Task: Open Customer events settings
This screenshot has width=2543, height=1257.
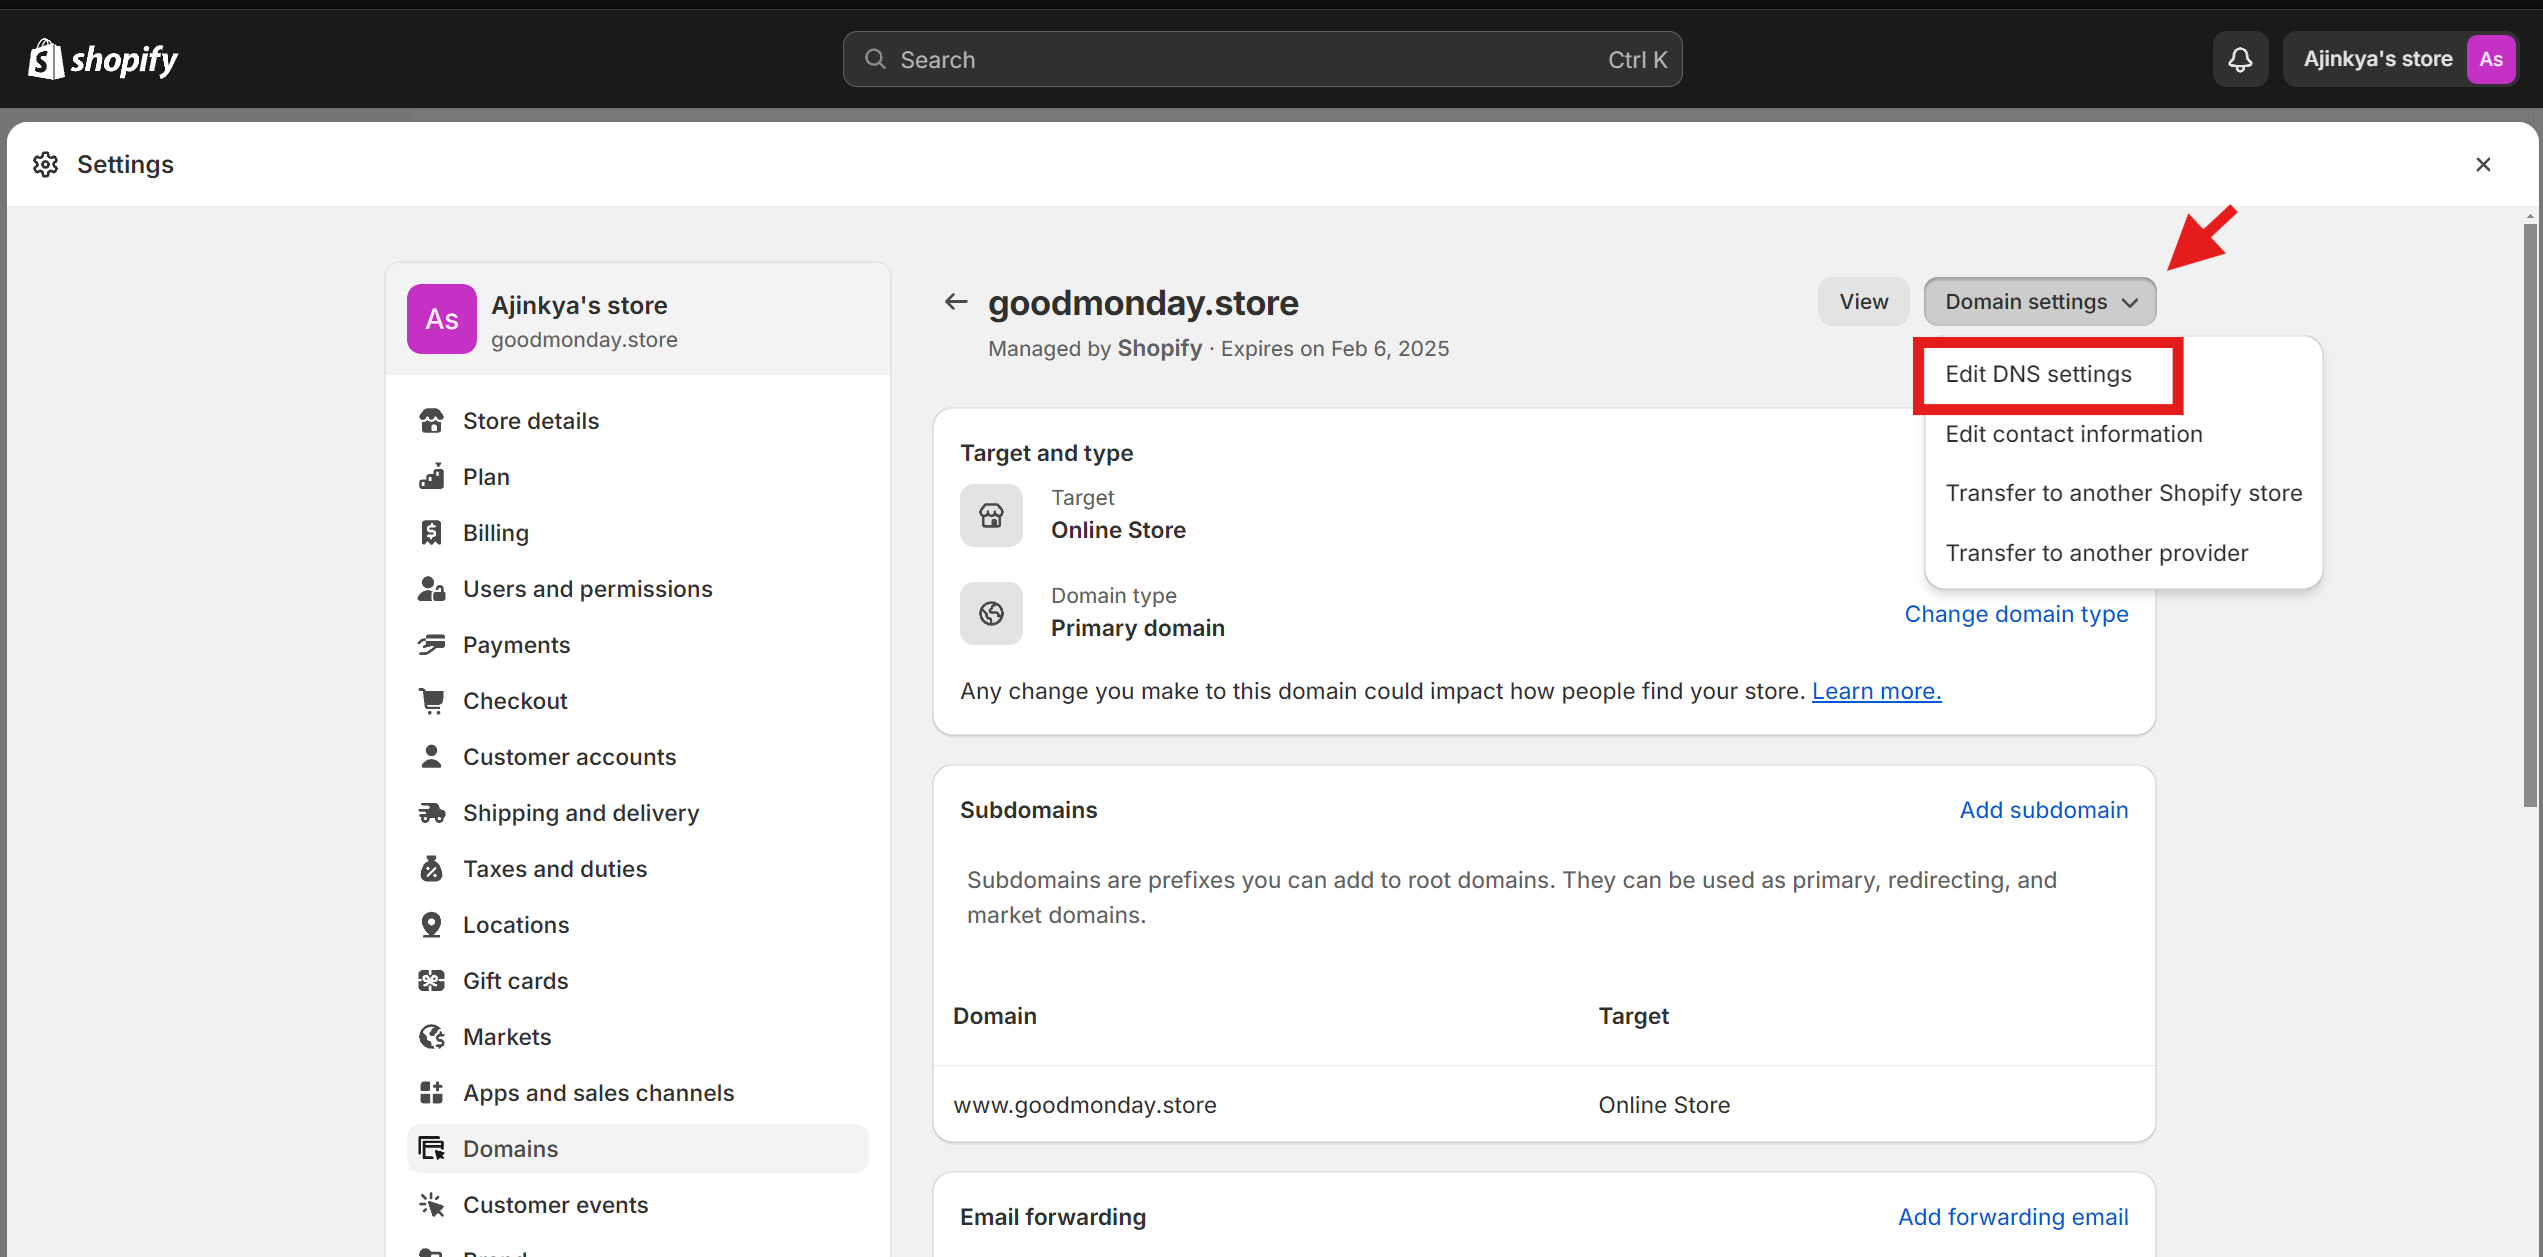Action: point(638,1205)
